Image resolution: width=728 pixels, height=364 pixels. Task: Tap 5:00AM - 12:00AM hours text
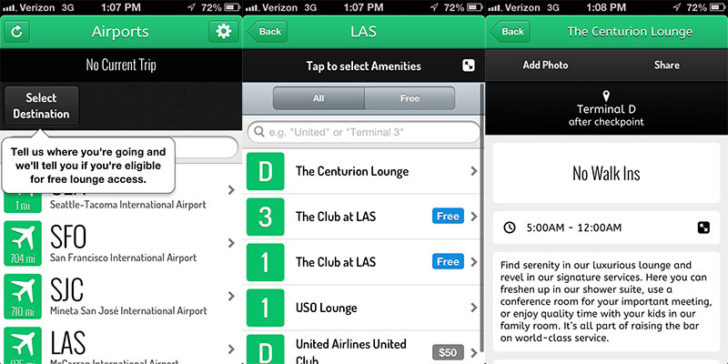click(574, 228)
